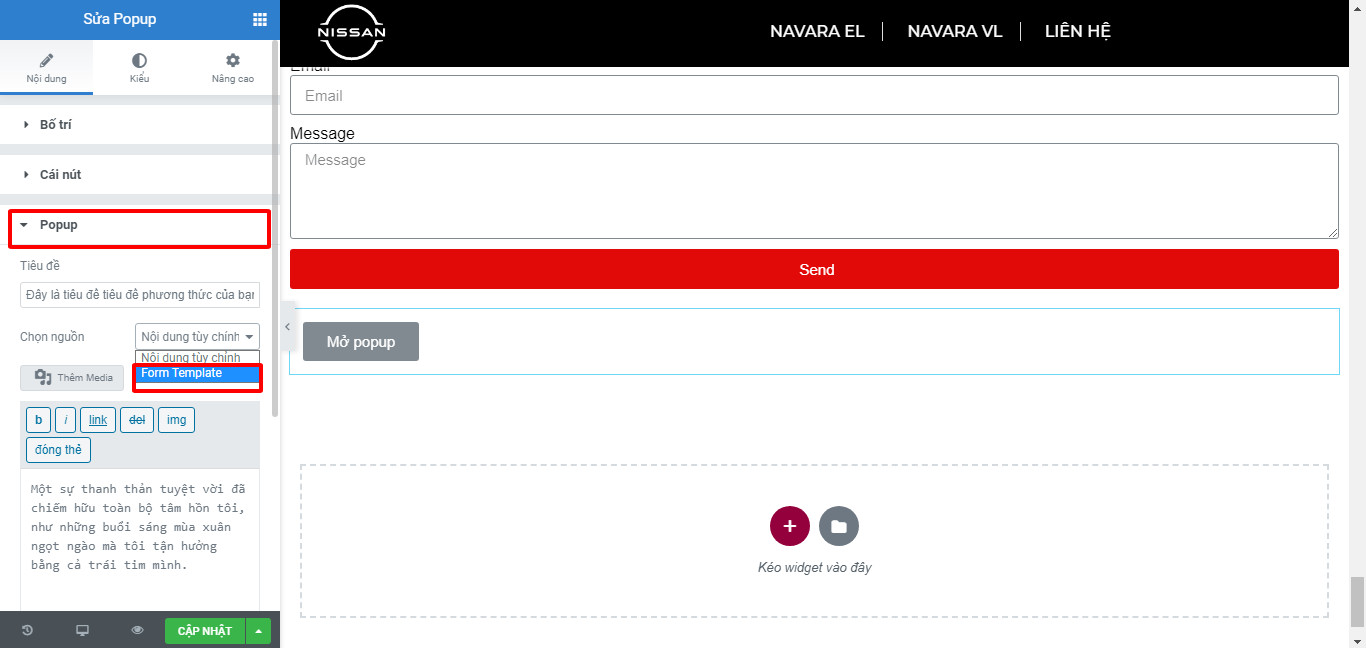Expand the Bố trí section
Viewport: 1366px width, 648px height.
click(x=55, y=125)
